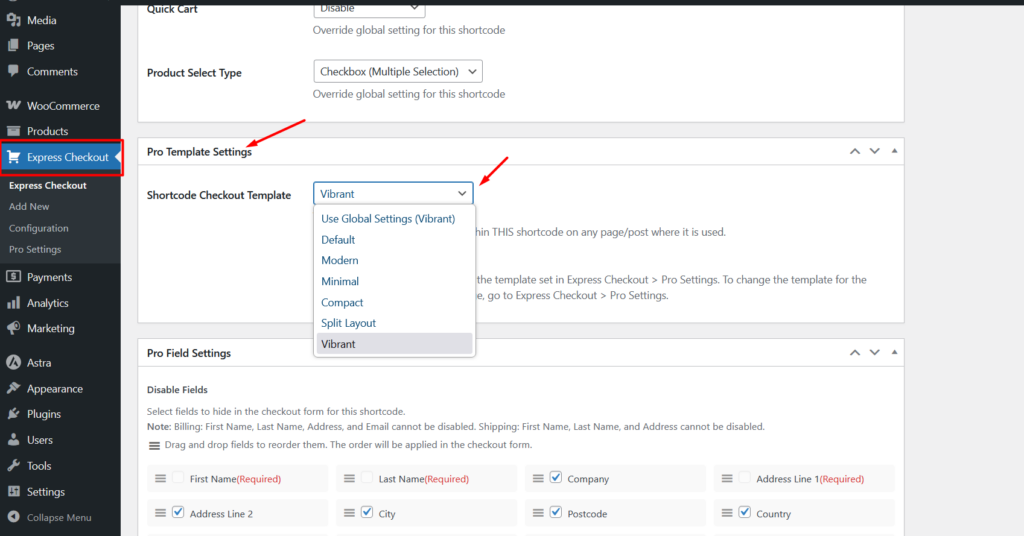Choose Minimal from the template list

340,282
